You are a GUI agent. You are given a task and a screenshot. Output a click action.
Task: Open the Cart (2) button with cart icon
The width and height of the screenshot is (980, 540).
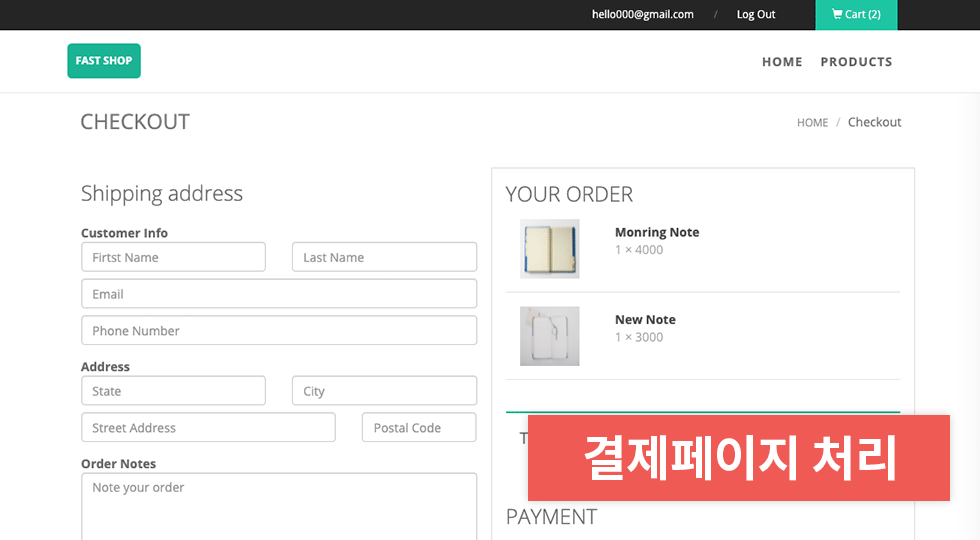point(856,14)
